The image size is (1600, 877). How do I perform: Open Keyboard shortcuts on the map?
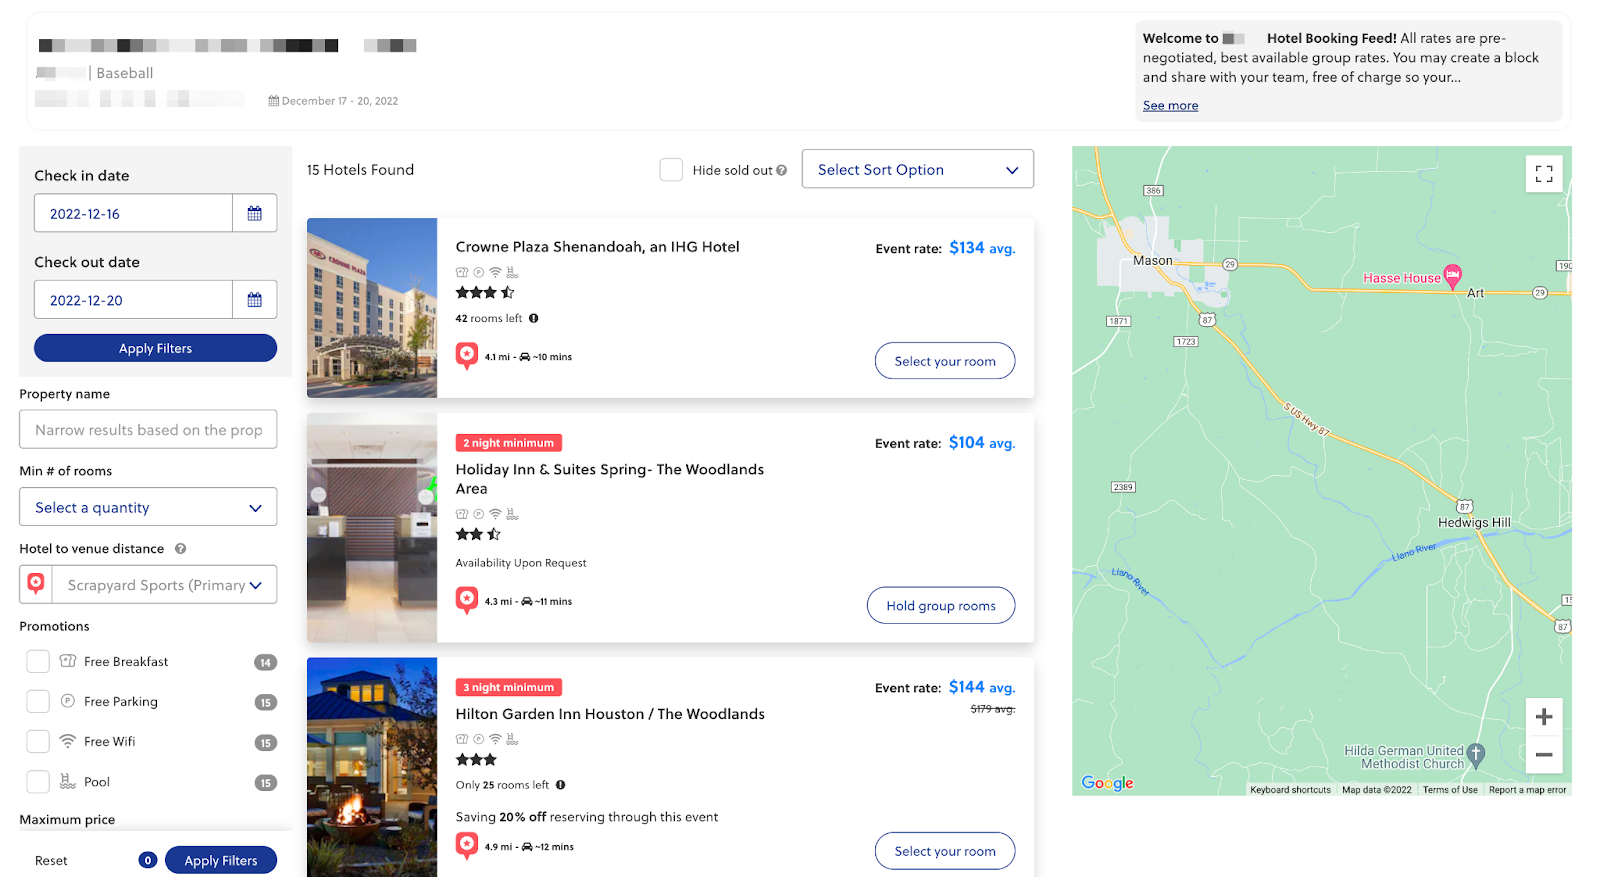(1290, 790)
